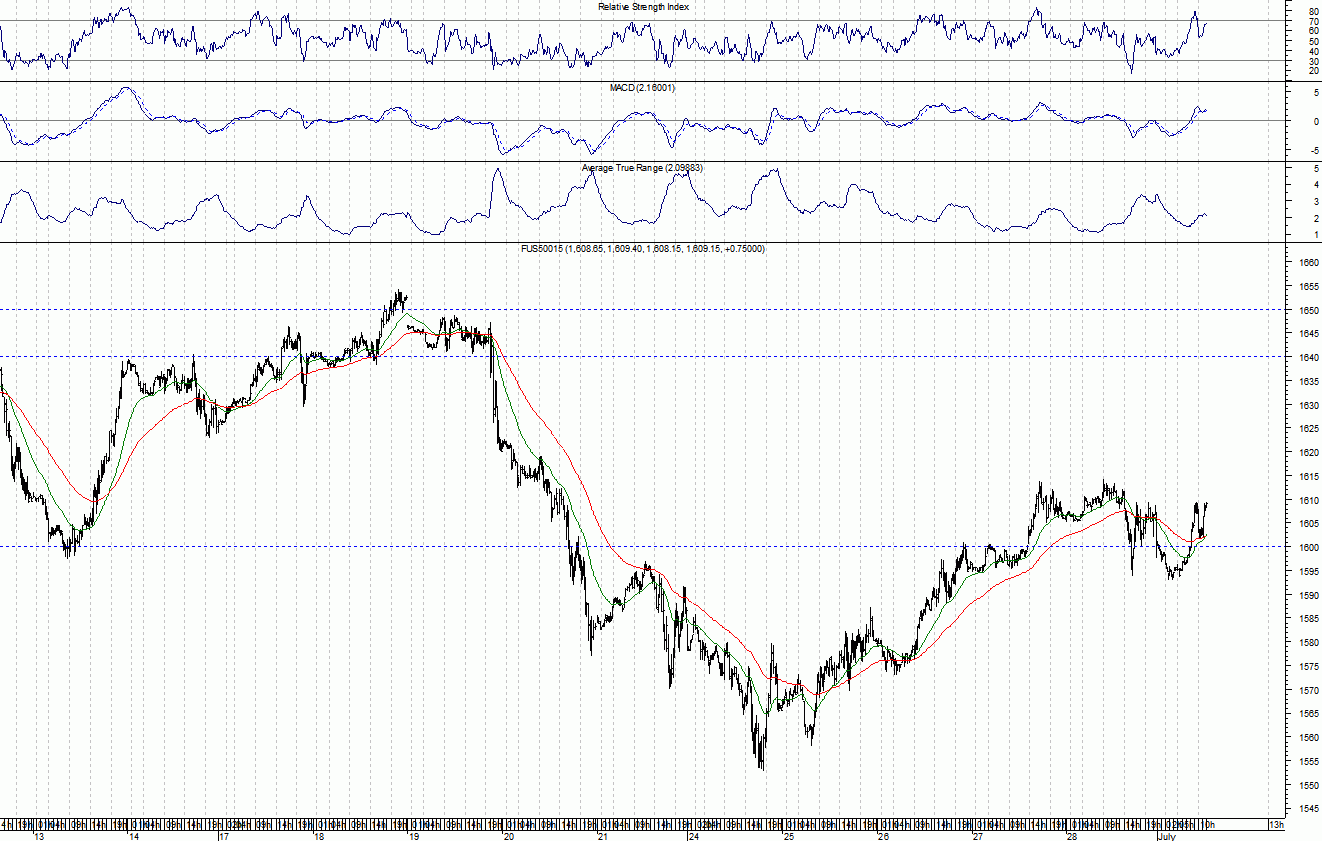
Task: Click the date label 25 on time axis
Action: click(x=789, y=835)
